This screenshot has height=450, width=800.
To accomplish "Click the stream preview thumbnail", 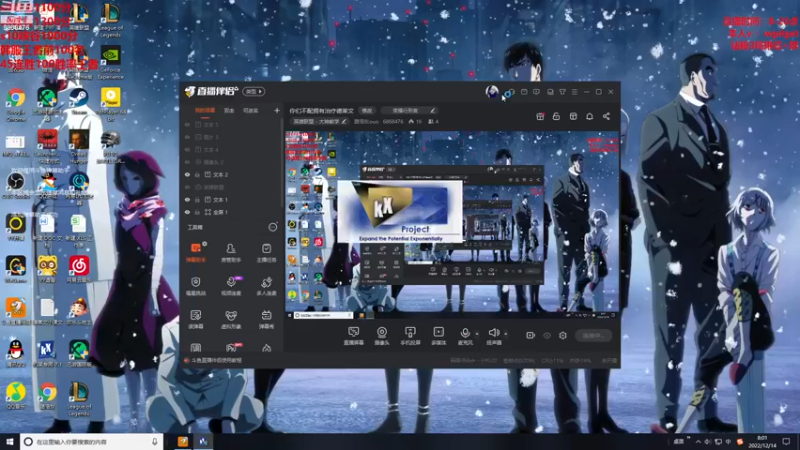I will [x=452, y=225].
